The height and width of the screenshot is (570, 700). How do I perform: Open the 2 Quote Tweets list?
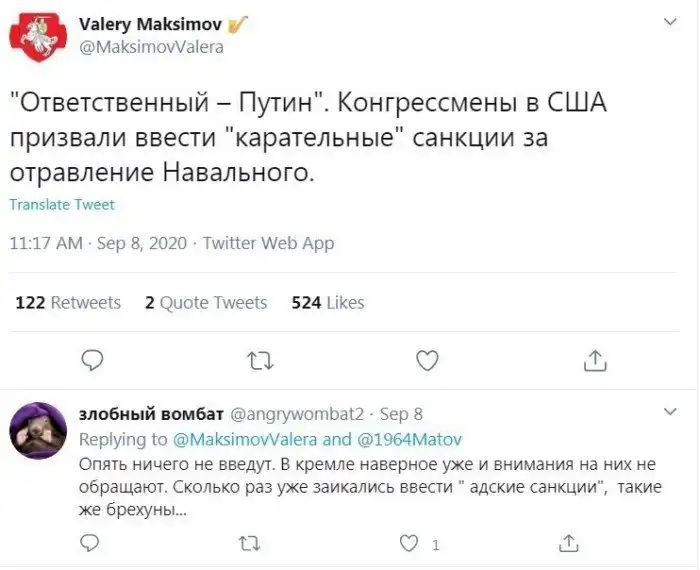(206, 302)
